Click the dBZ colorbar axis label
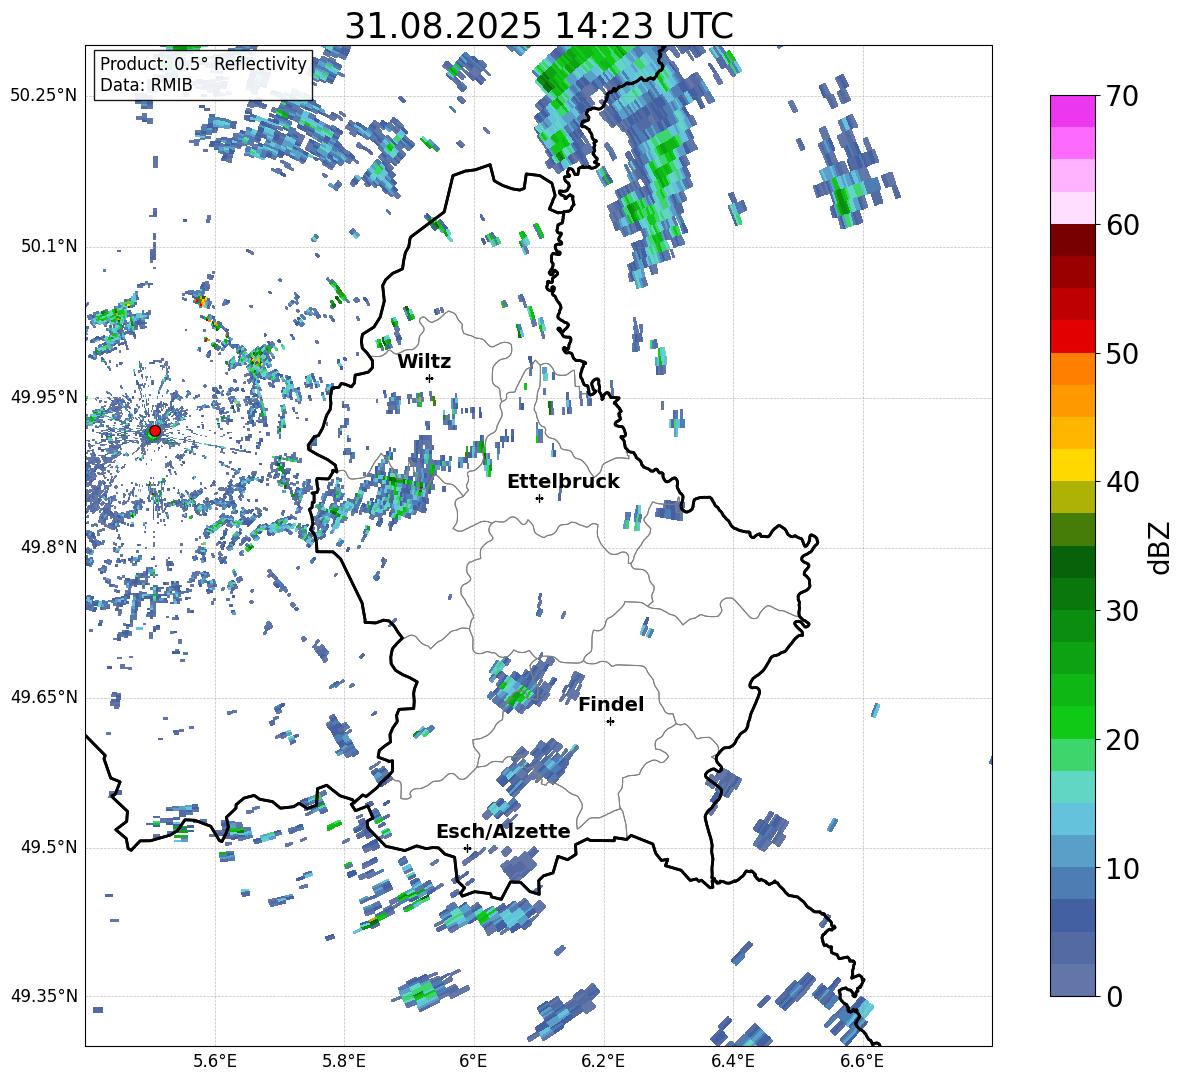 coord(1159,548)
